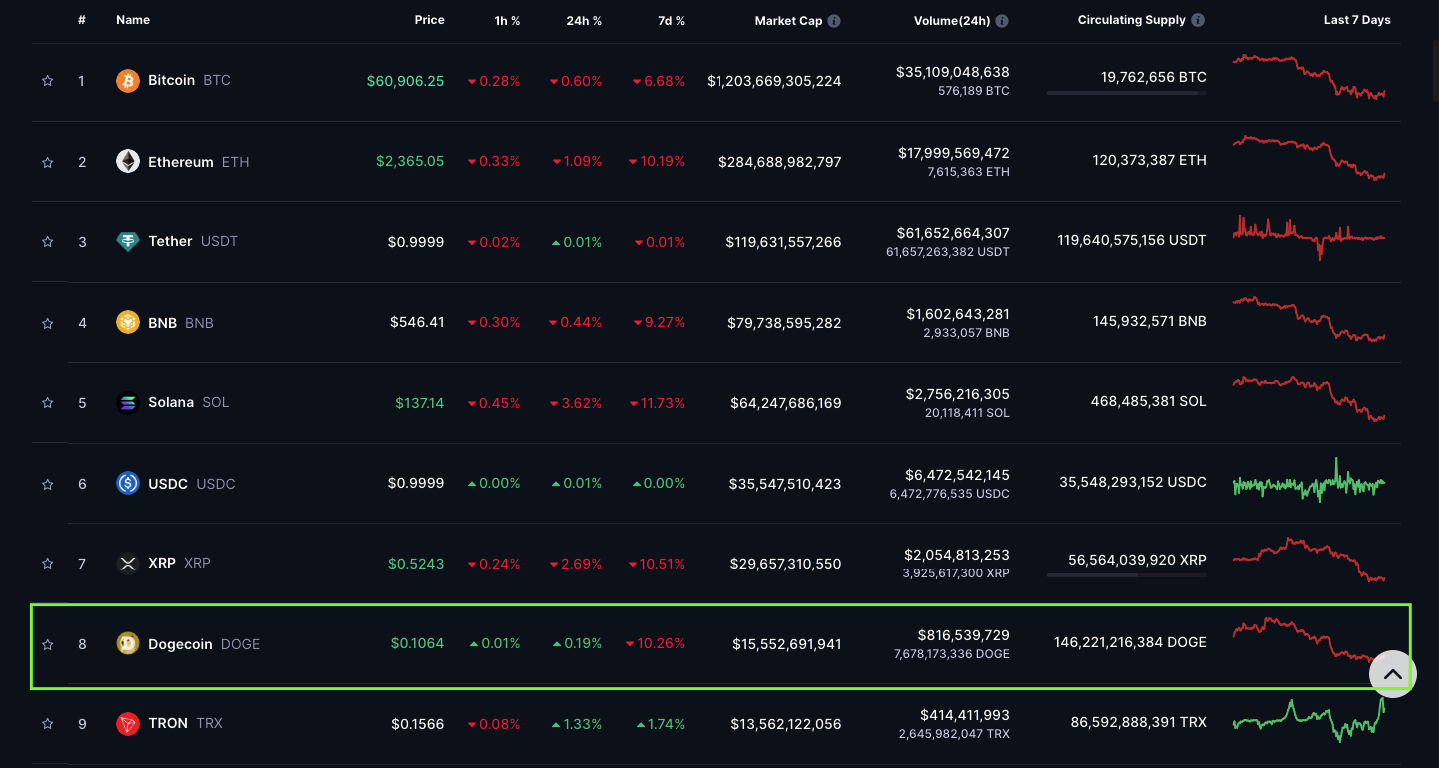
Task: Click Ethereum market cap $284,688,982,797
Action: pos(780,161)
